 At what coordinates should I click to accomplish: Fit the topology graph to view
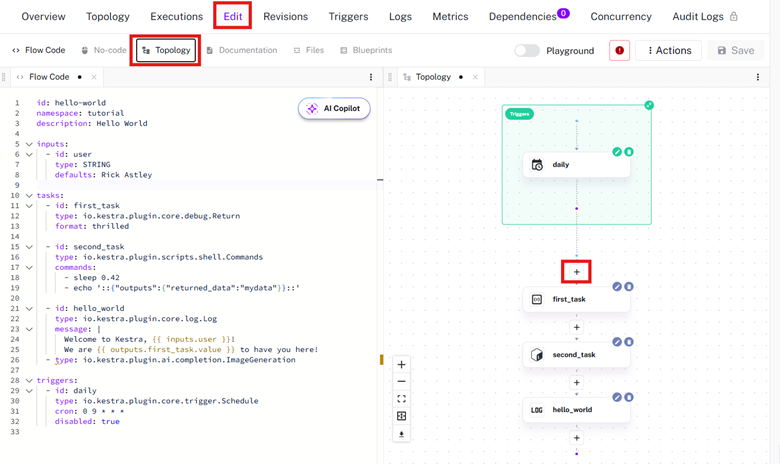click(401, 399)
